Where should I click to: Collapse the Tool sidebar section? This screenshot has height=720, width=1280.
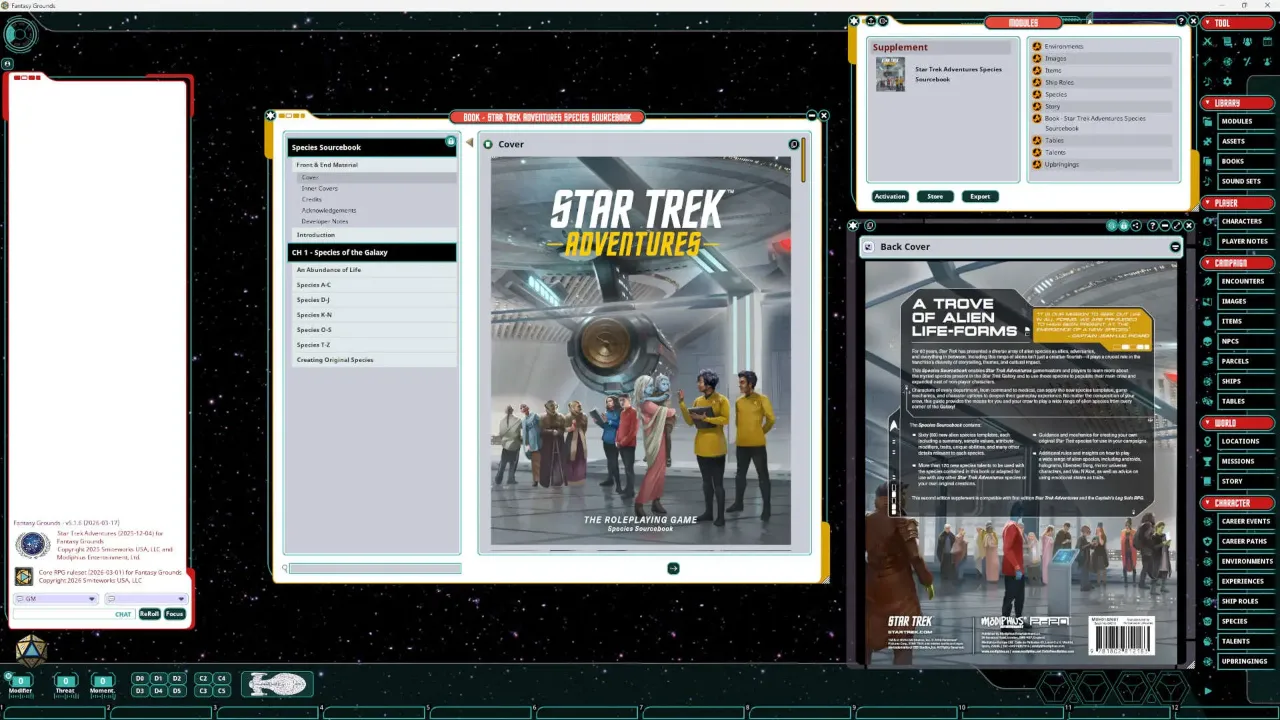[1237, 23]
